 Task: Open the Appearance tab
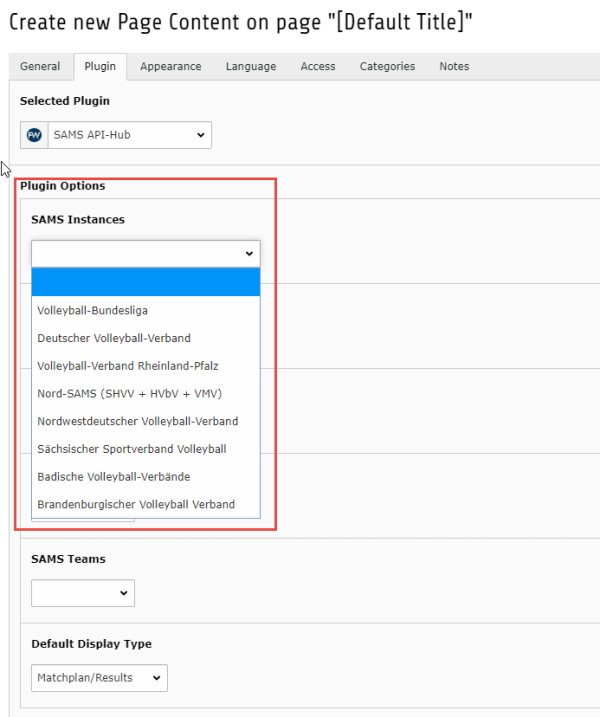[171, 66]
